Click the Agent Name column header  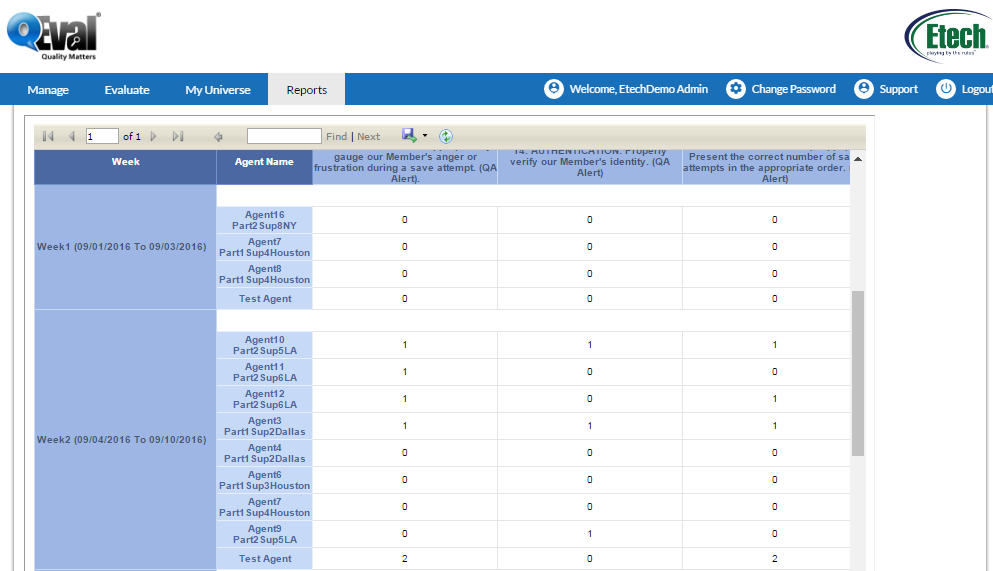[264, 167]
